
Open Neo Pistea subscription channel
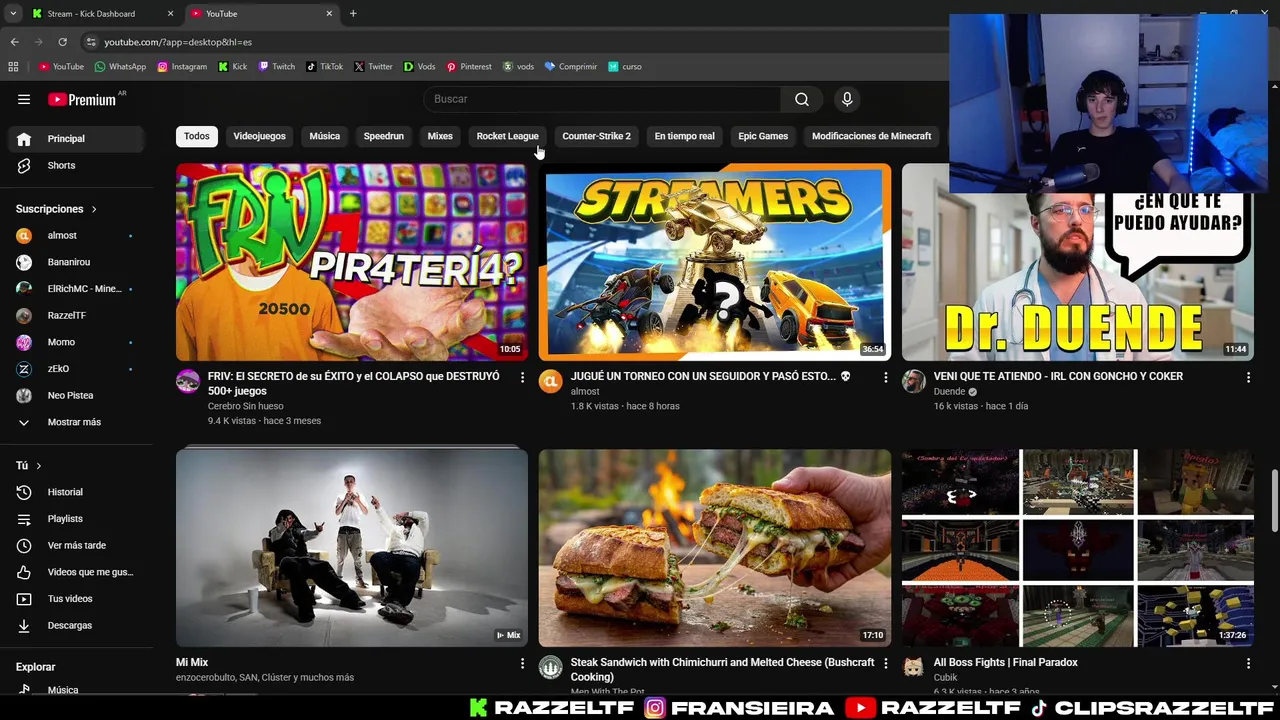coord(76,395)
